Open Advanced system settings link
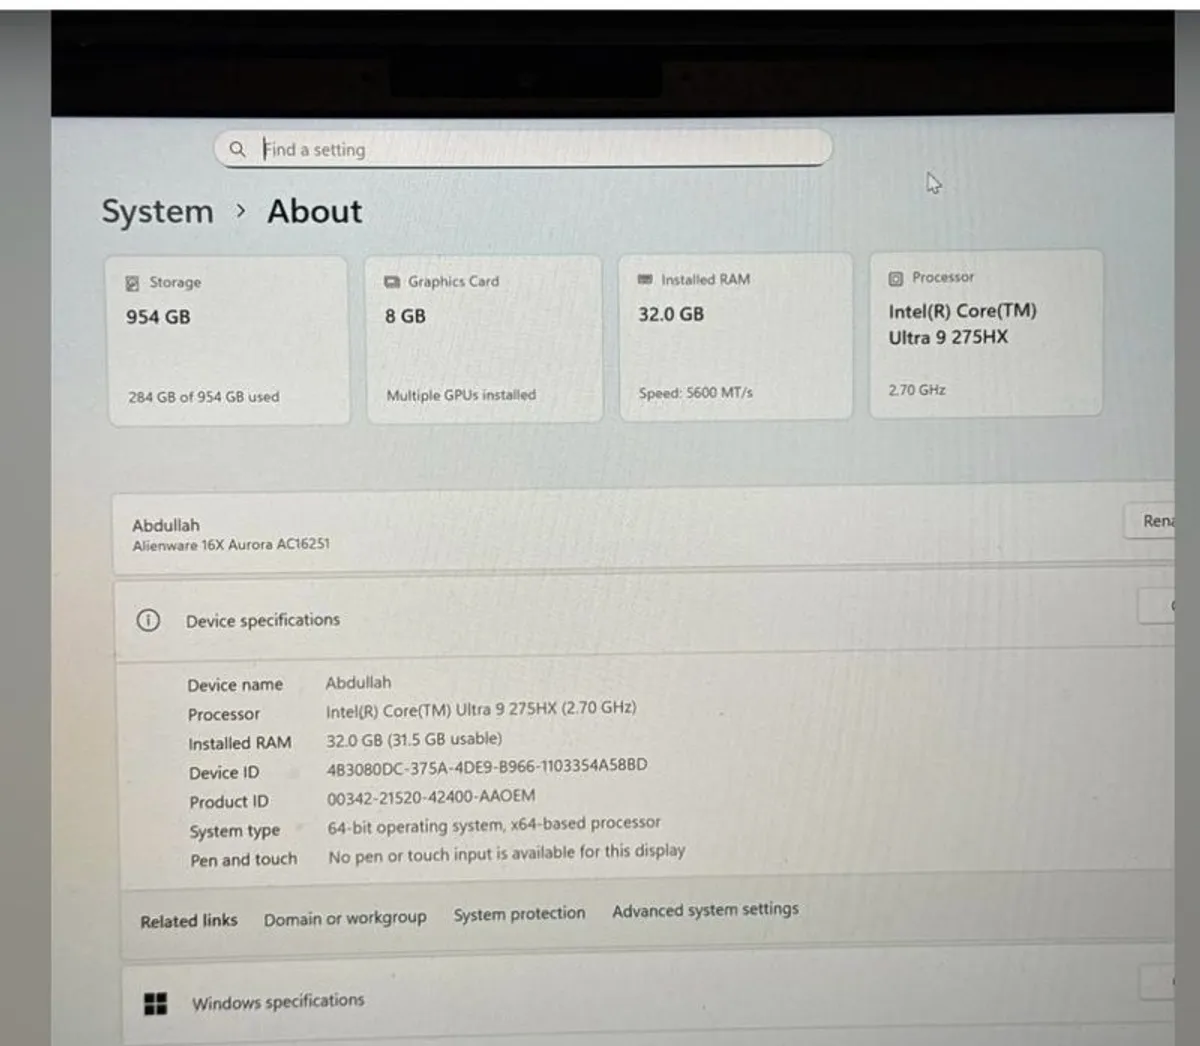The height and width of the screenshot is (1046, 1200). point(705,910)
